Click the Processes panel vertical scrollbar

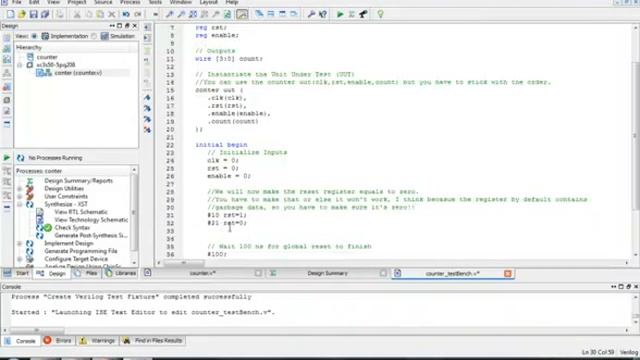point(134,216)
